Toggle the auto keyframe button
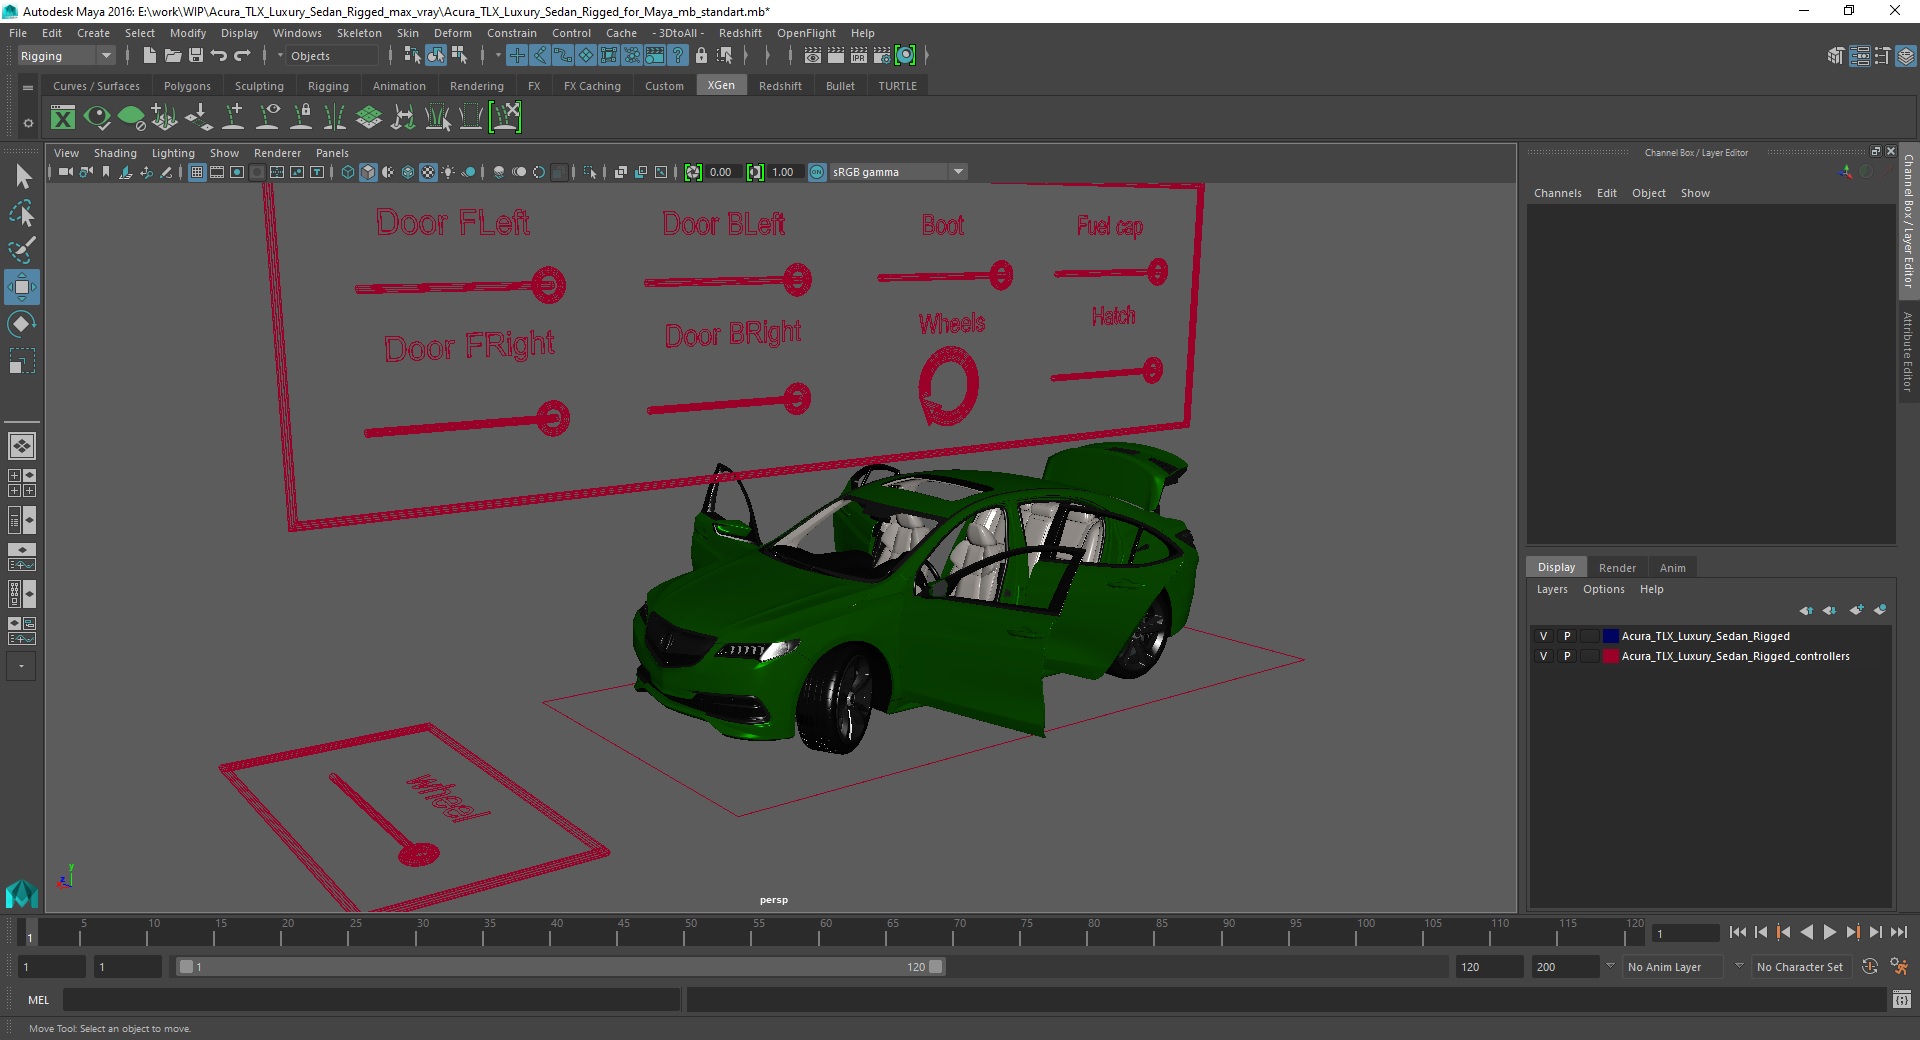The height and width of the screenshot is (1040, 1920). coord(1870,967)
